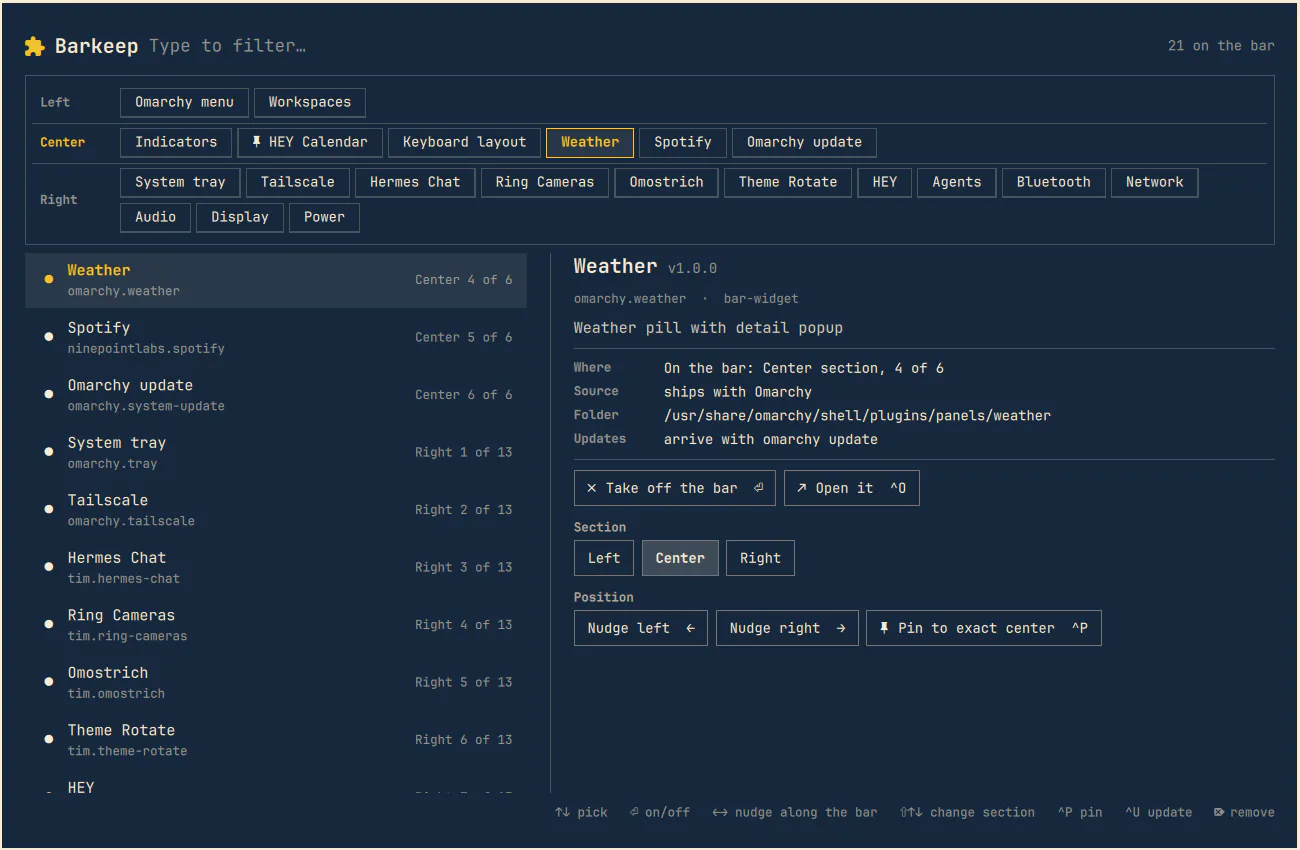Click the status dot next to Omostrich

pyautogui.click(x=48, y=682)
